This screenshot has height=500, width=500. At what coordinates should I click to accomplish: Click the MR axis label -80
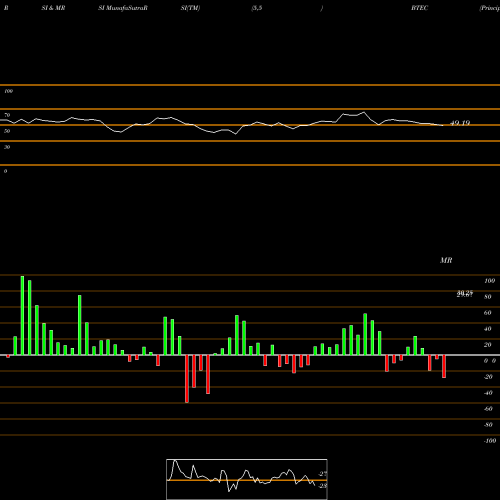tap(488, 425)
